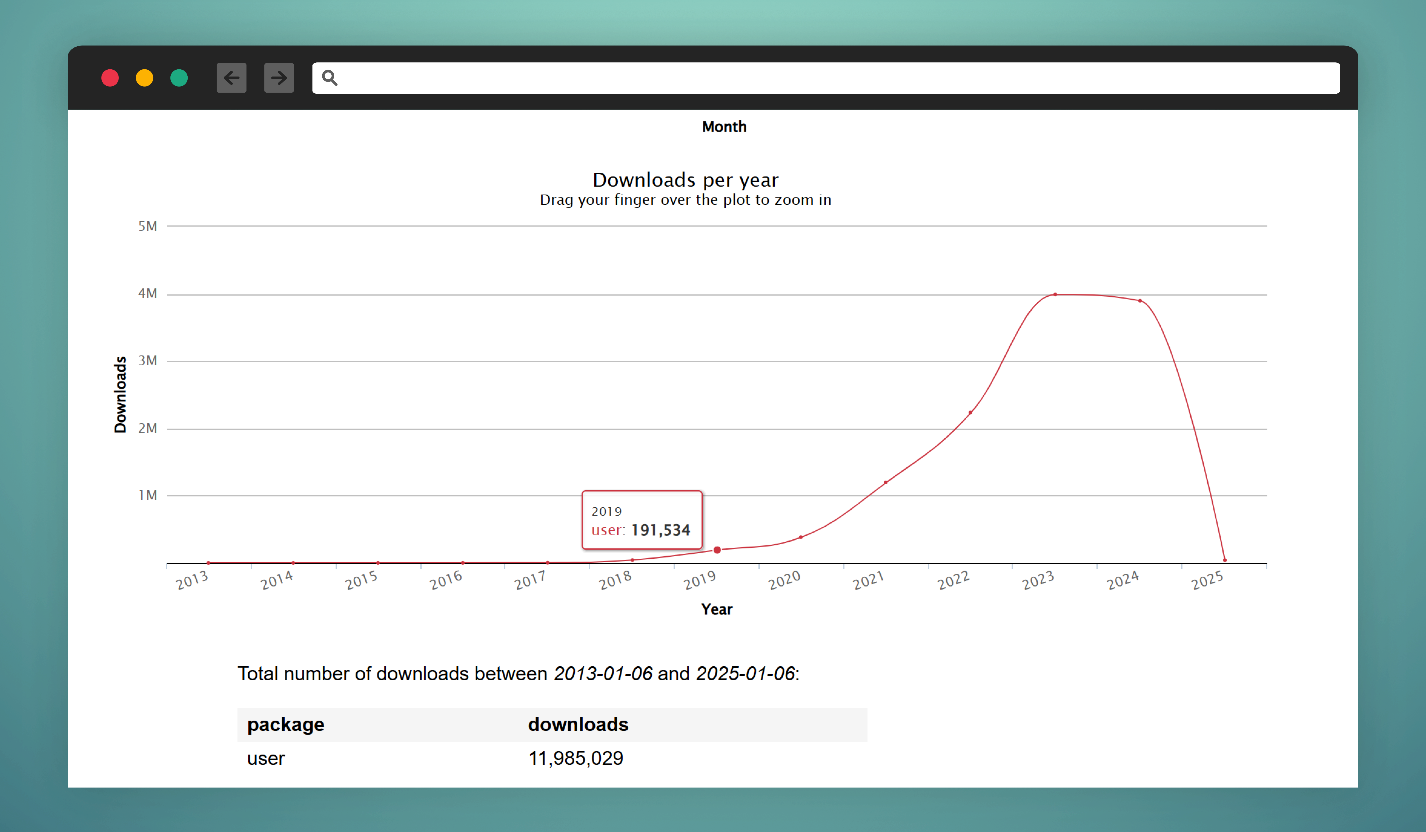The image size is (1426, 832).
Task: Click the 2024 data point on line
Action: pyautogui.click(x=1140, y=301)
